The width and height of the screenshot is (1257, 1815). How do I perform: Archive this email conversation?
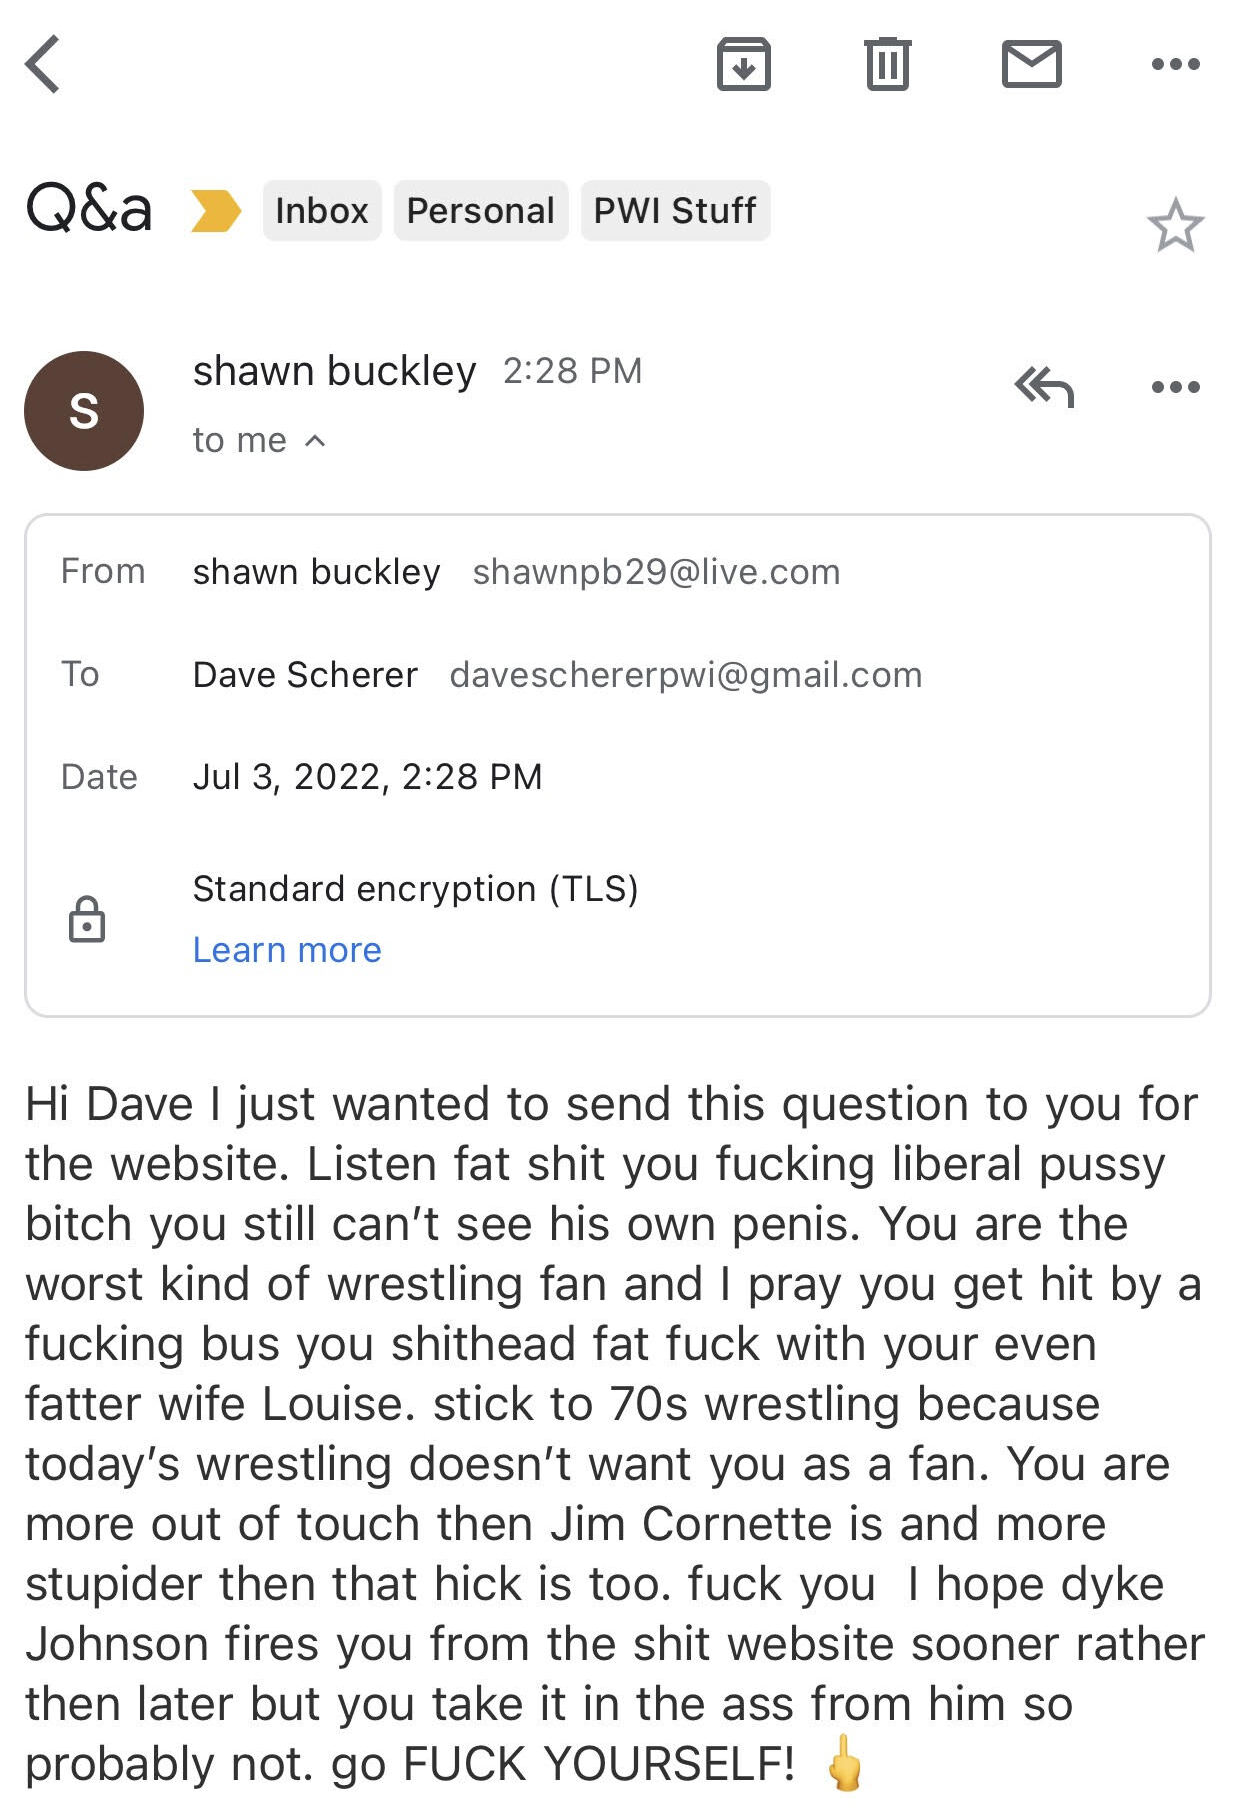point(744,64)
